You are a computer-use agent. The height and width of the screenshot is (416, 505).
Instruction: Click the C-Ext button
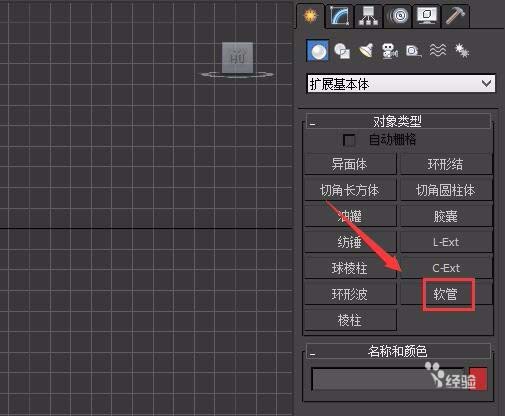tap(446, 268)
